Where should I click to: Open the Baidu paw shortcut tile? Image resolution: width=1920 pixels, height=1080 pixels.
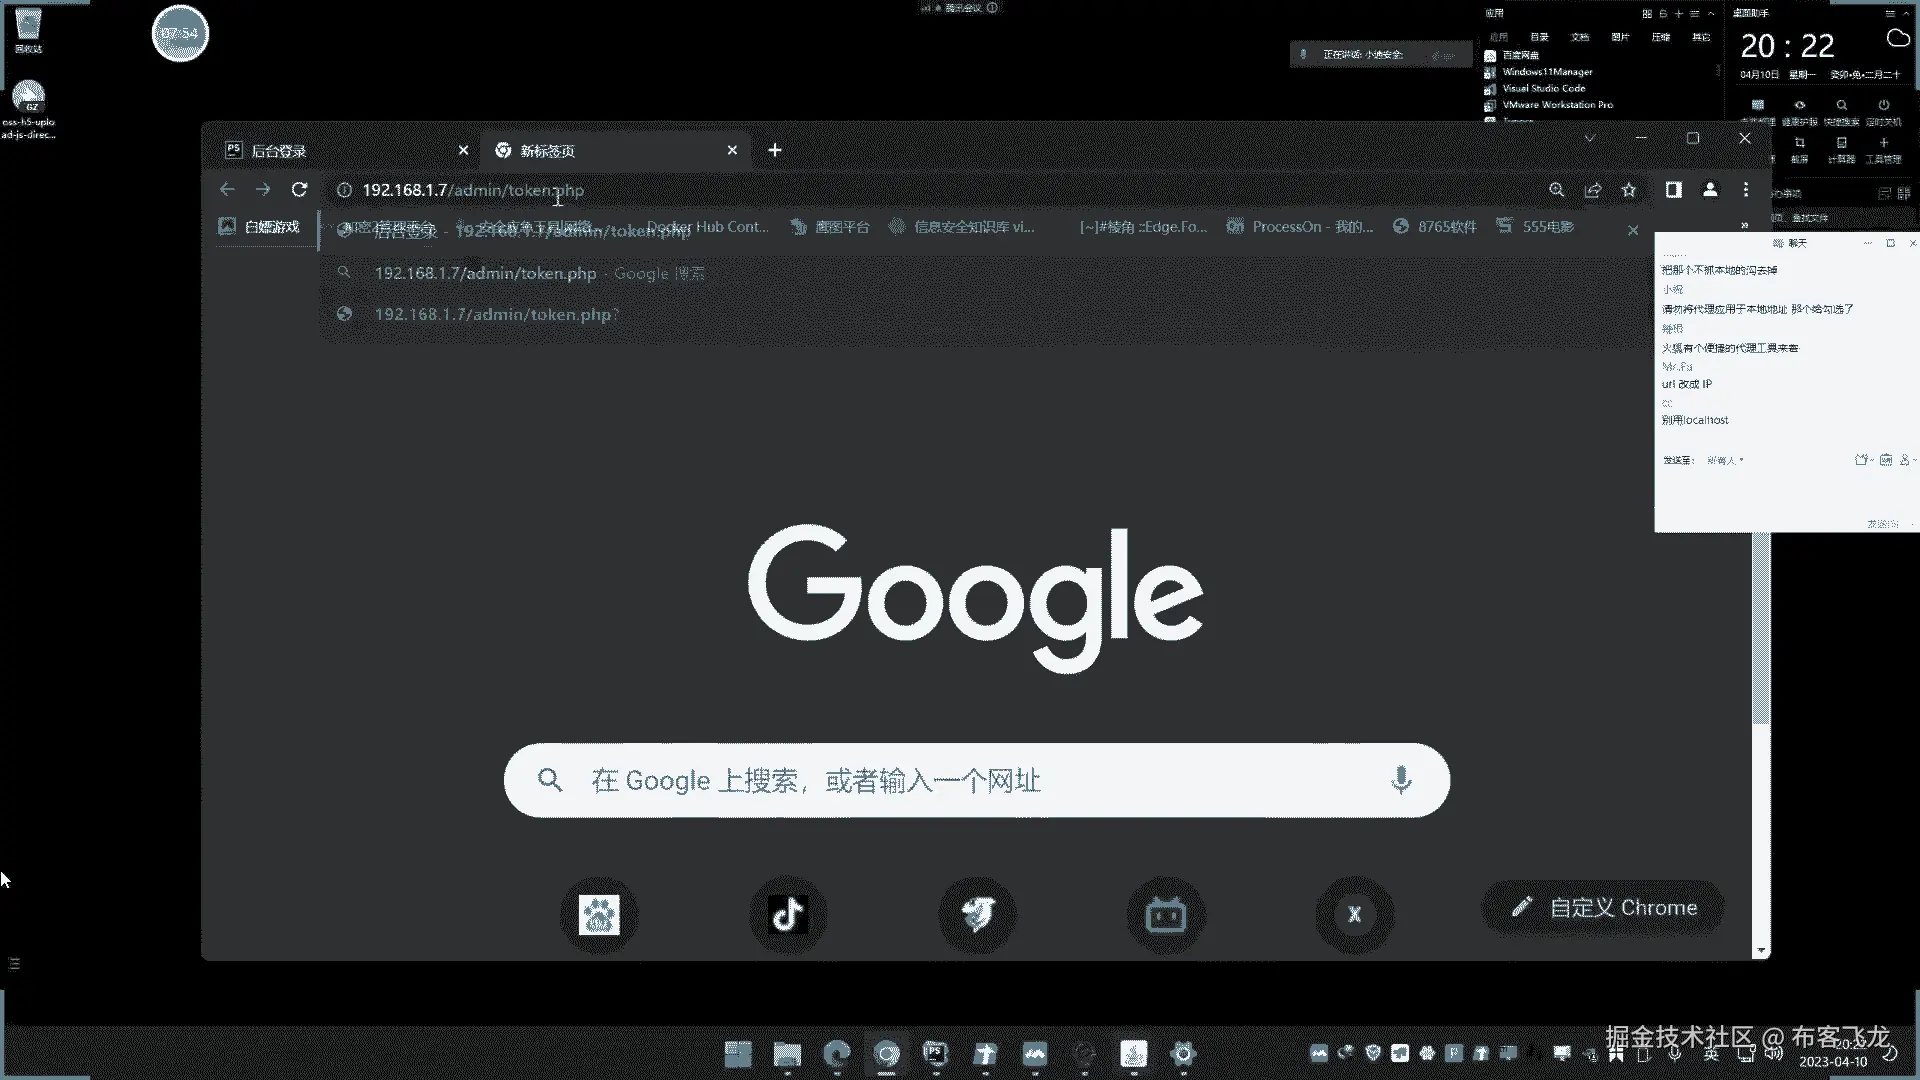pos(599,914)
